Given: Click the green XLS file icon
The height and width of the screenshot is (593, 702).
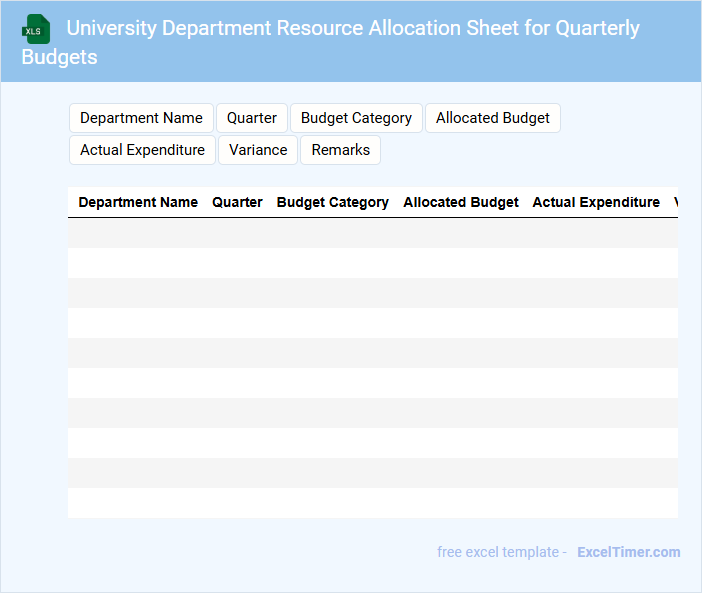Looking at the screenshot, I should [x=37, y=29].
